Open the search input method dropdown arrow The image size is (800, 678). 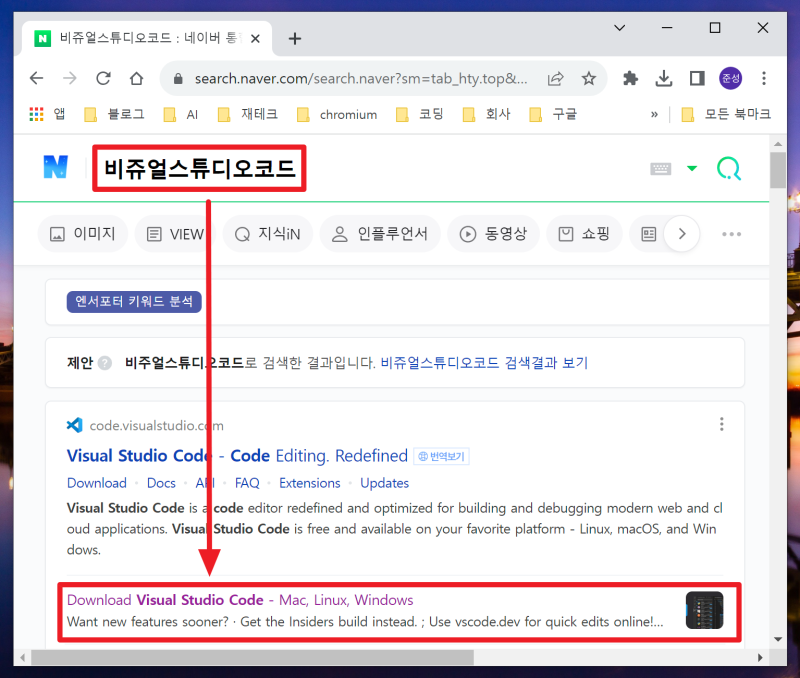tap(690, 168)
